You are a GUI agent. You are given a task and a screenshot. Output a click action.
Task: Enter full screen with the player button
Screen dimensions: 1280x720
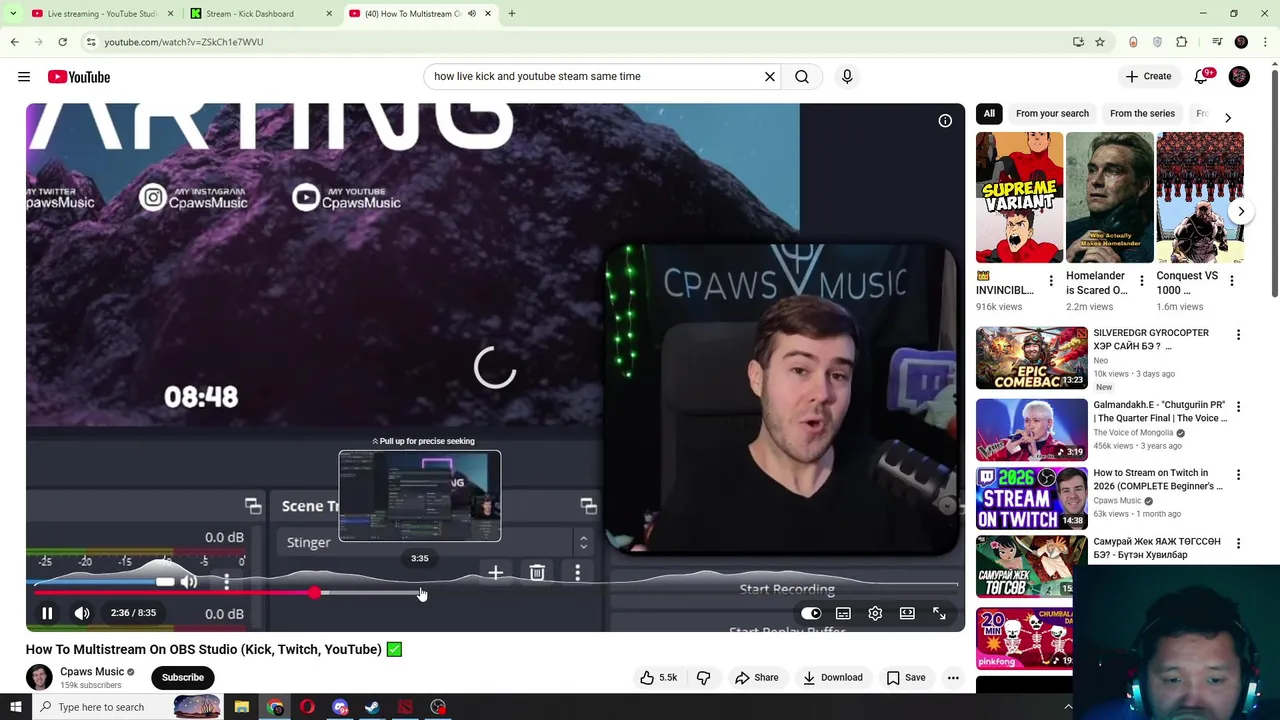[x=939, y=613]
